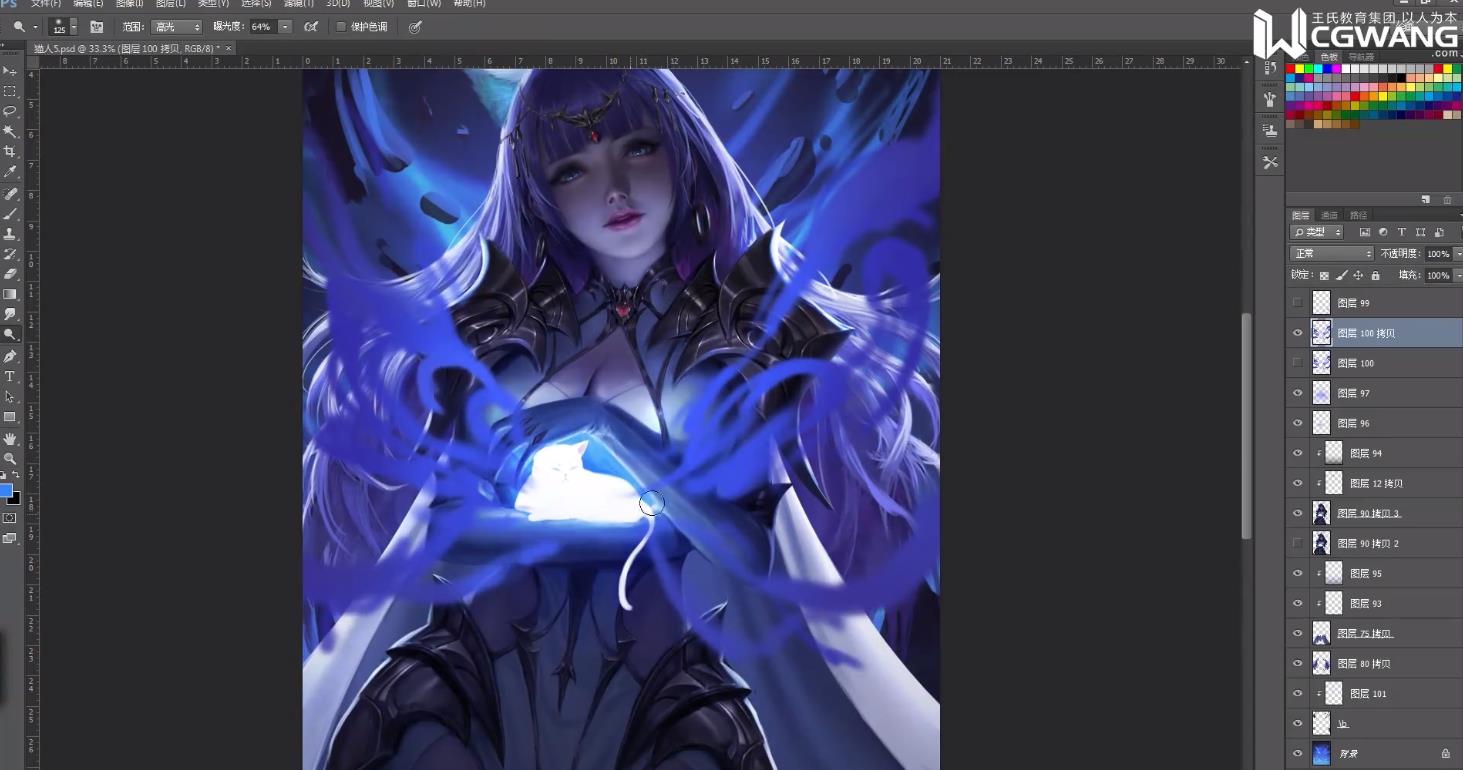Image resolution: width=1463 pixels, height=770 pixels.
Task: Show hidden layer 图层 99
Action: click(1298, 303)
